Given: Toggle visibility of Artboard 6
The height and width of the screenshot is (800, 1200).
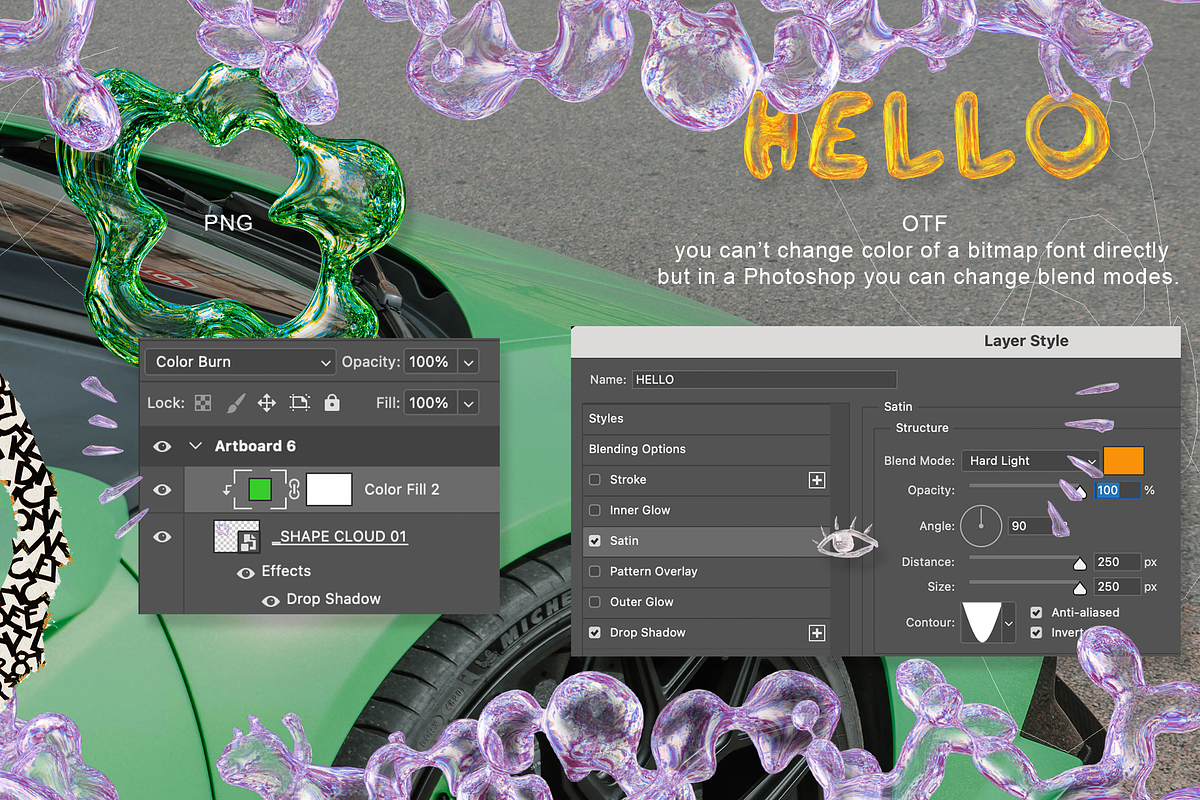Looking at the screenshot, I should point(163,446).
